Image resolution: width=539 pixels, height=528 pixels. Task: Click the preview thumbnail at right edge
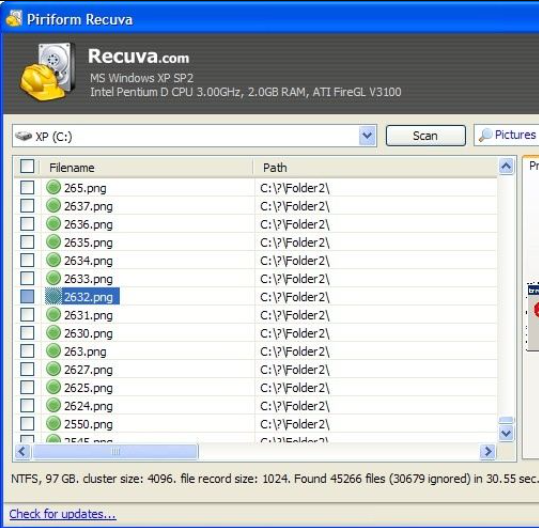coord(533,317)
